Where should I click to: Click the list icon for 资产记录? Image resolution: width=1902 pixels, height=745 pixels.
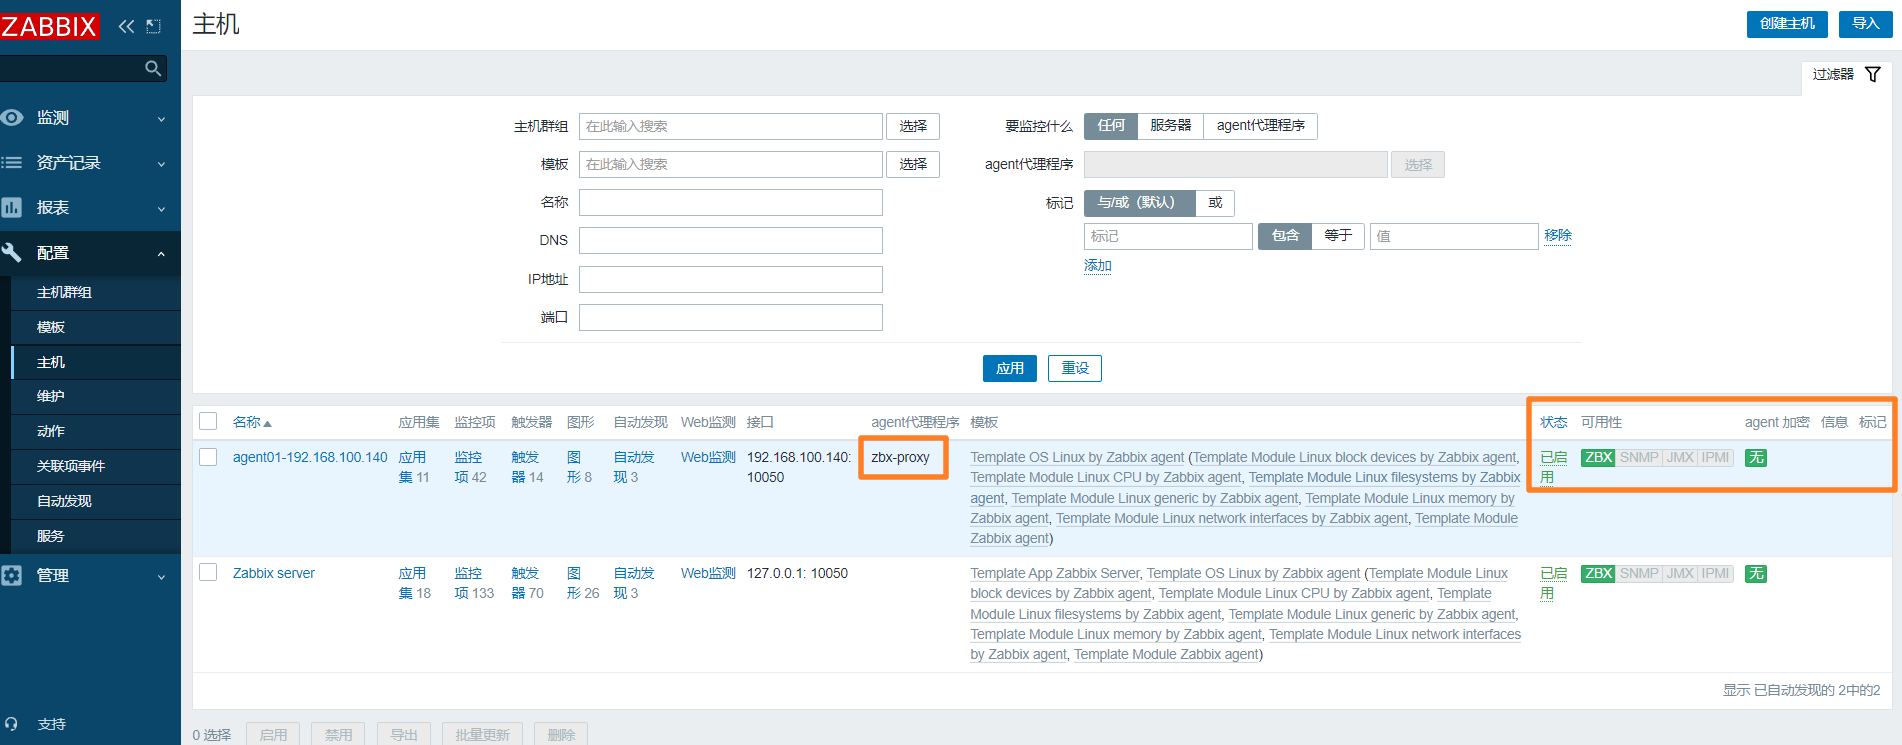12,163
